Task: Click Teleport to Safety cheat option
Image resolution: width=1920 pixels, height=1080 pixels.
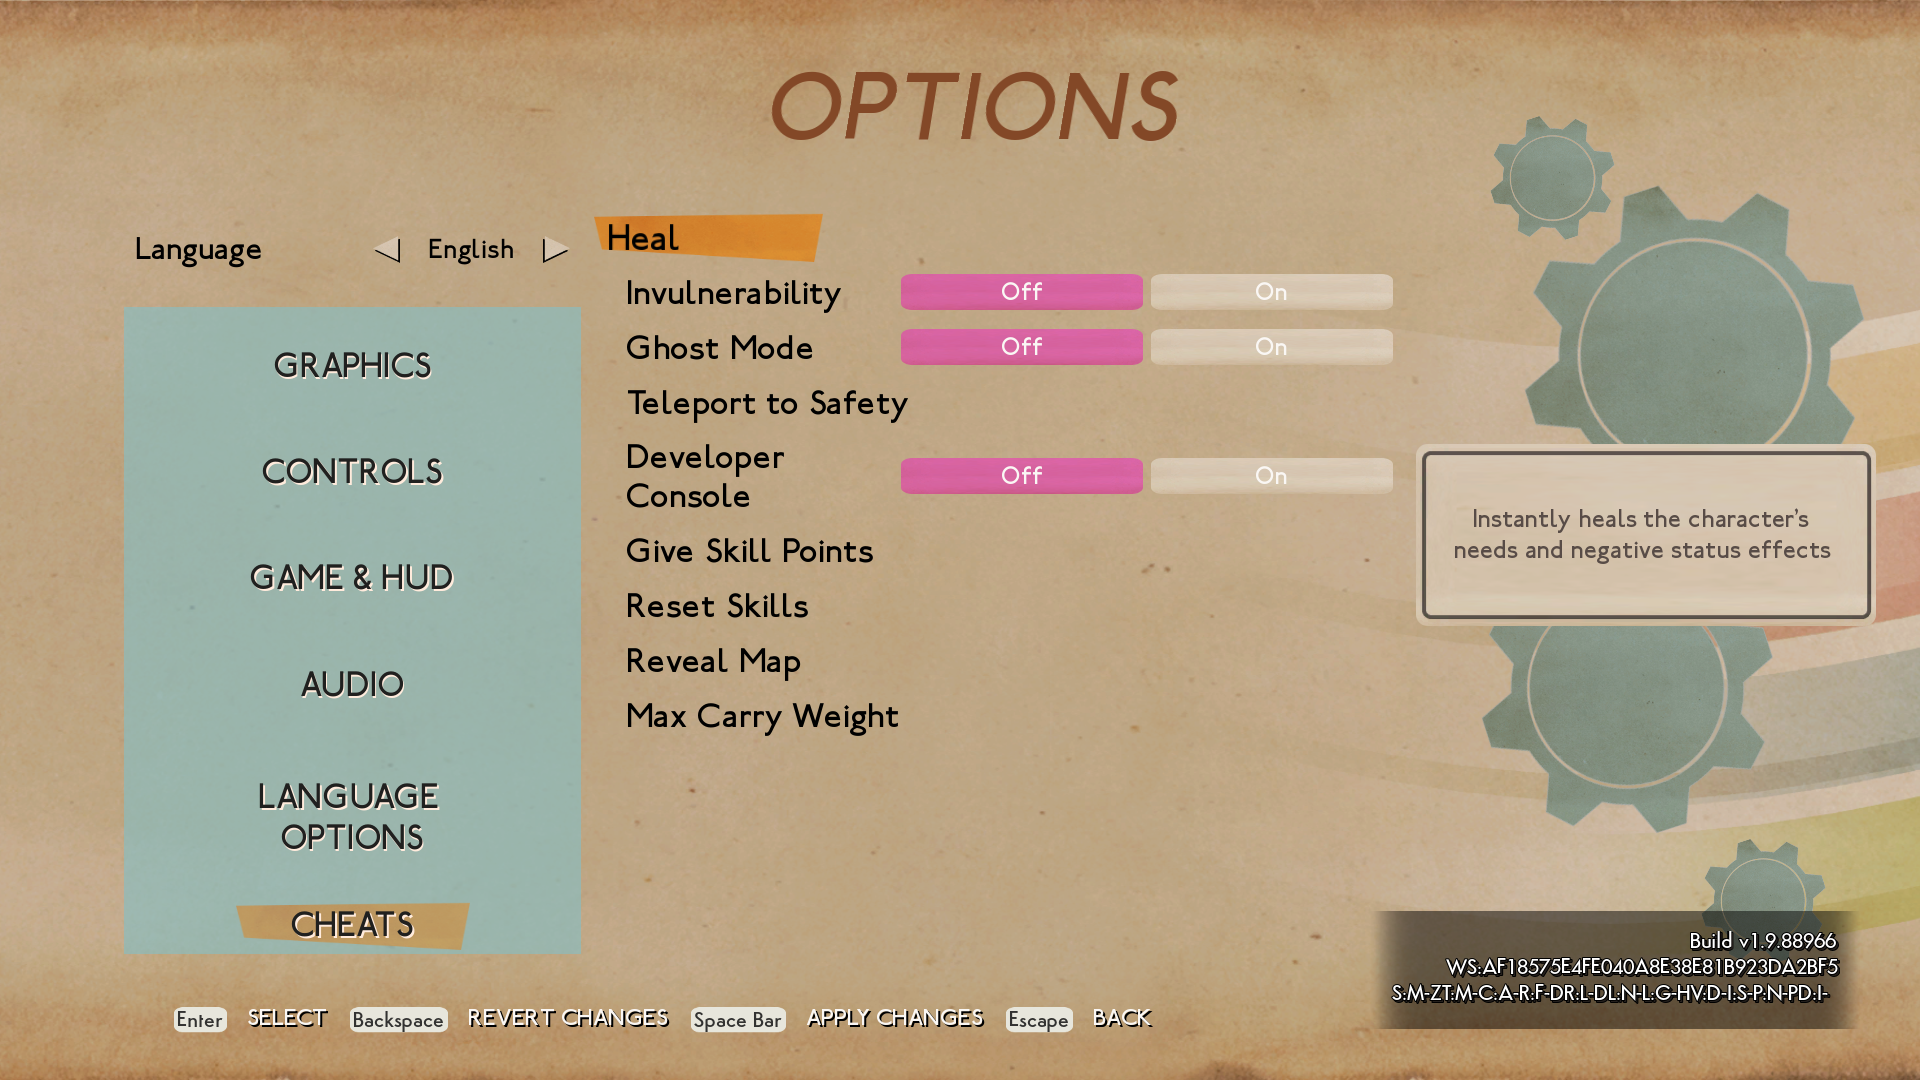Action: [x=769, y=402]
